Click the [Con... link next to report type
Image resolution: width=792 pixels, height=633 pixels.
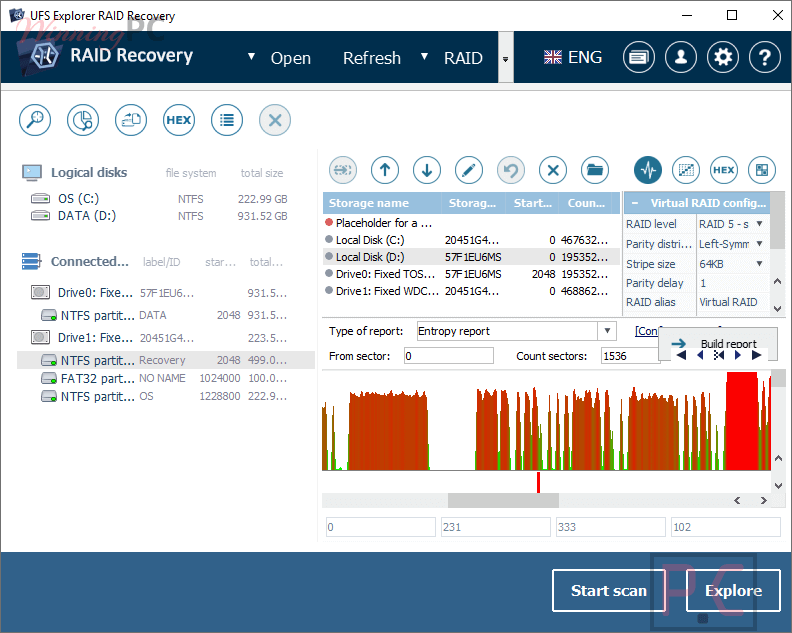pos(647,331)
